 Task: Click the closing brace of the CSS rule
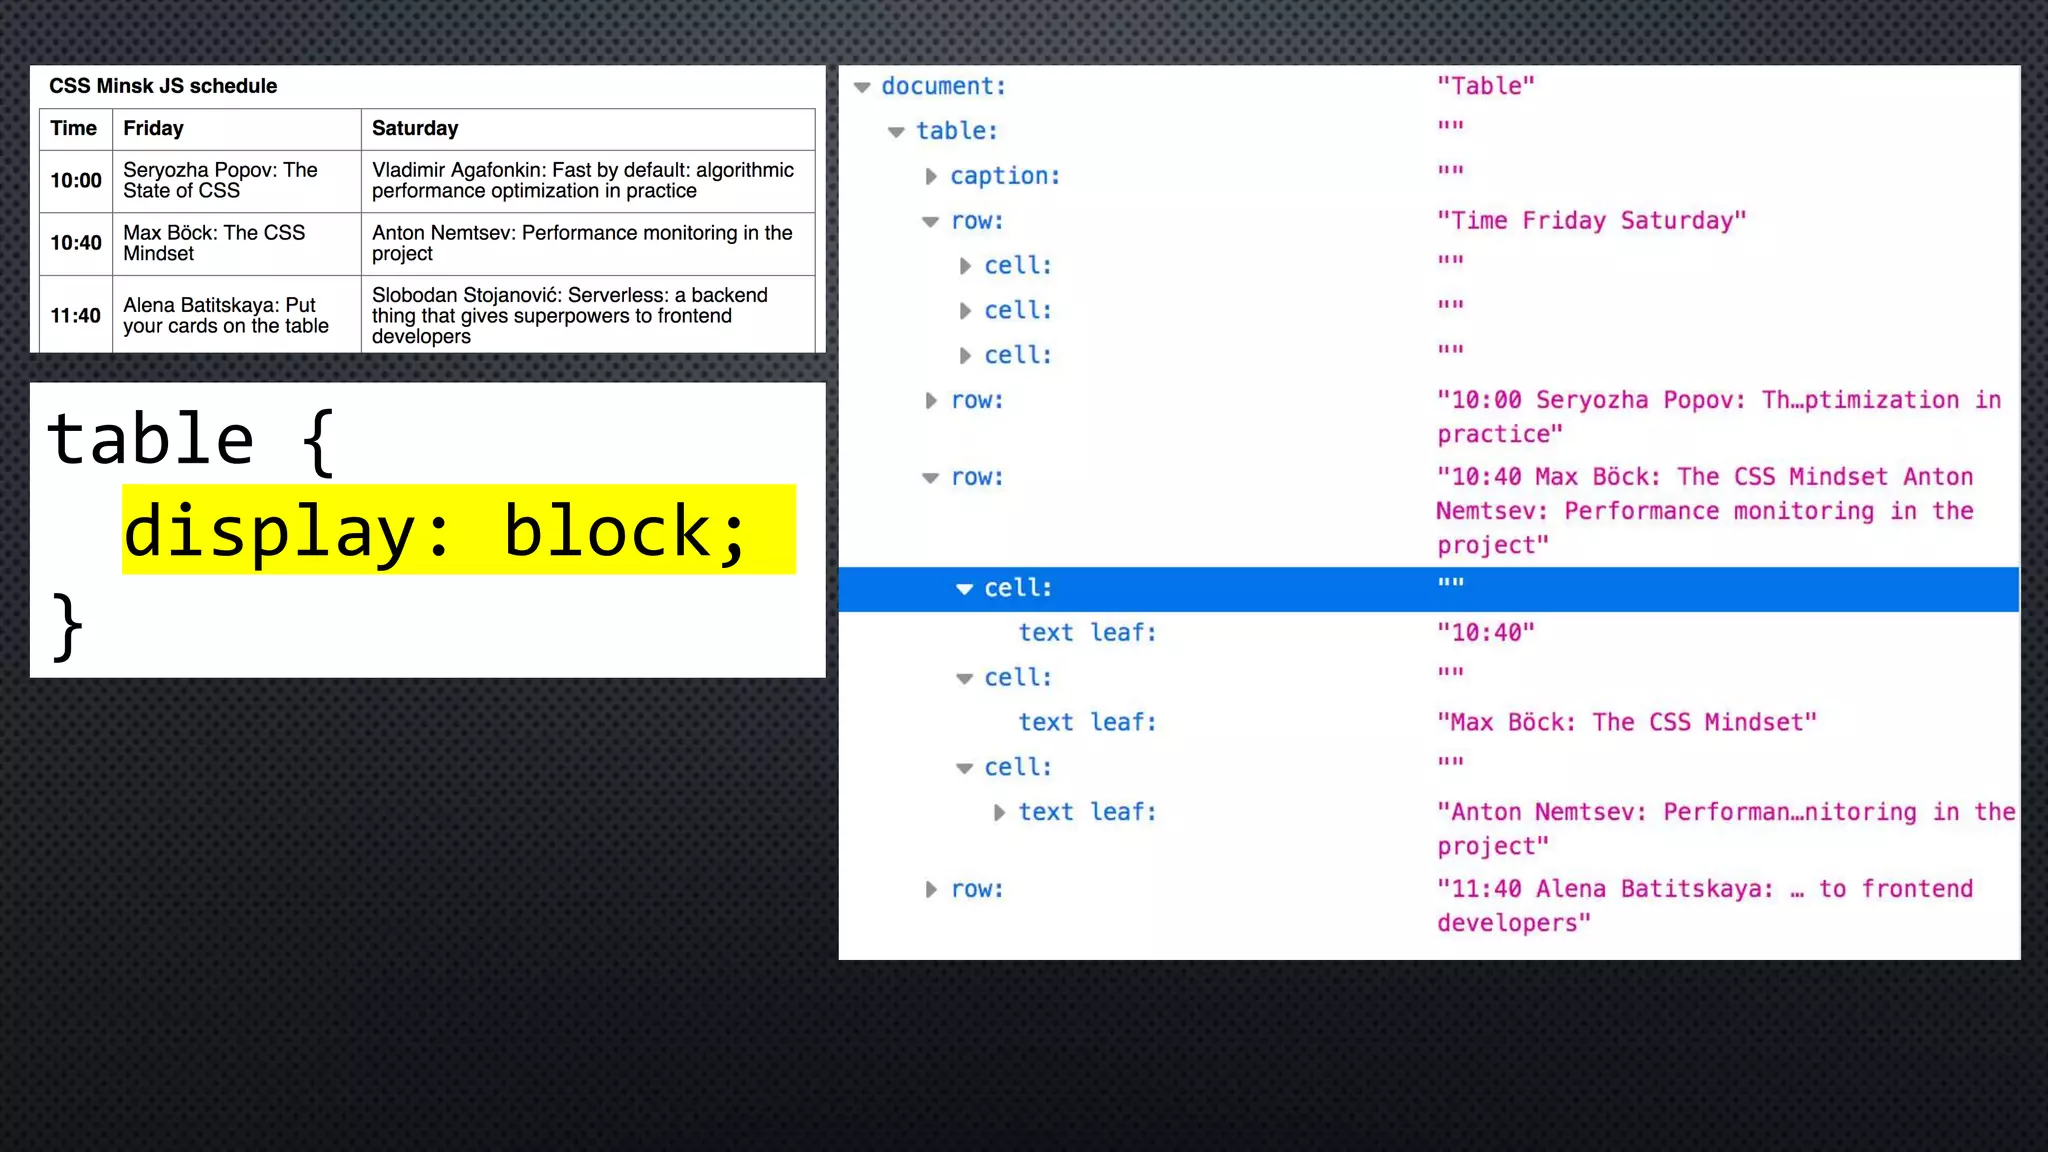pyautogui.click(x=67, y=626)
